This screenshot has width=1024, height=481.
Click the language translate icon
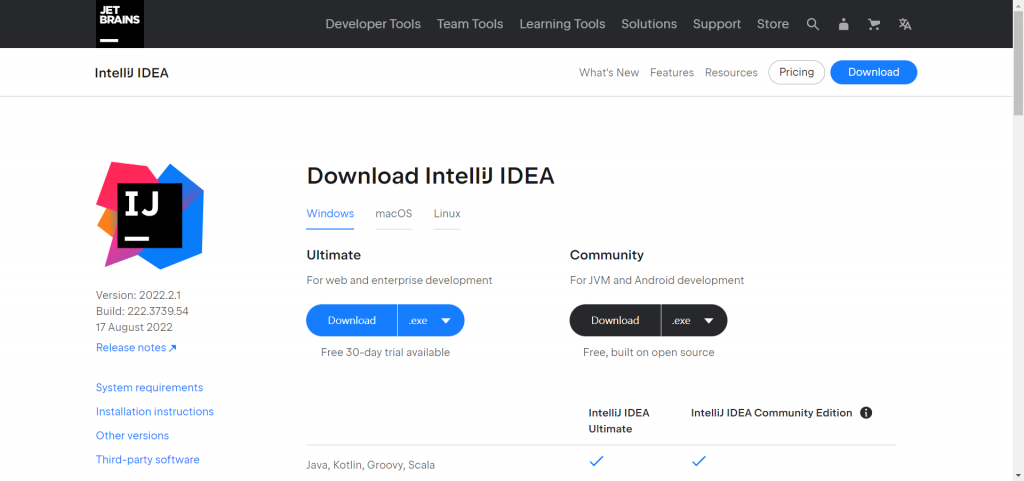[904, 24]
